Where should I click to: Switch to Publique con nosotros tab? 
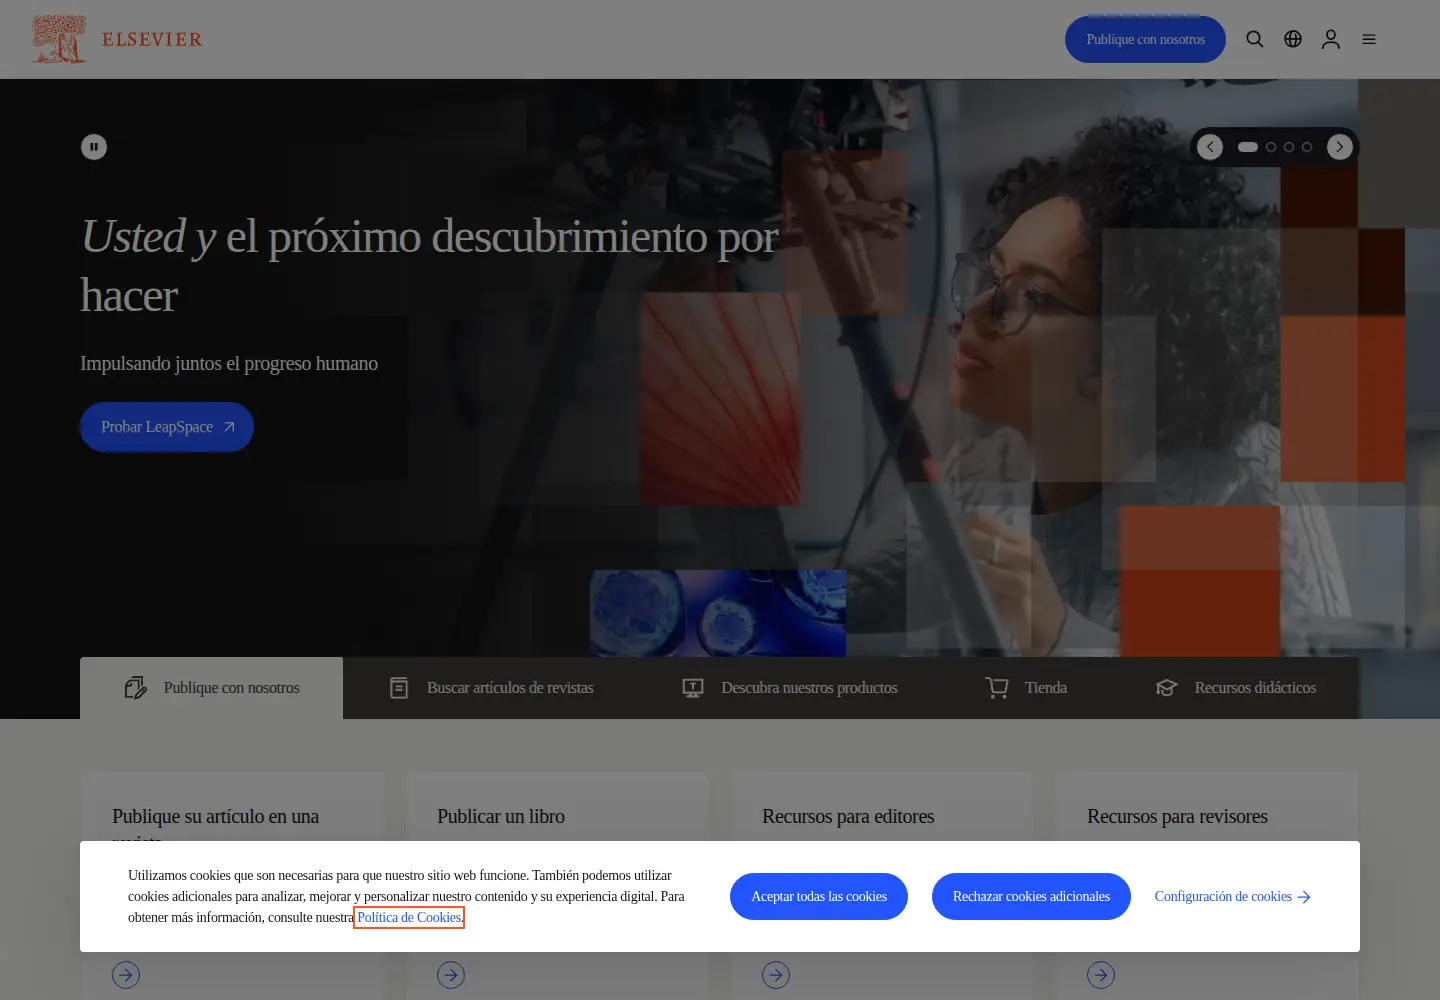point(211,688)
